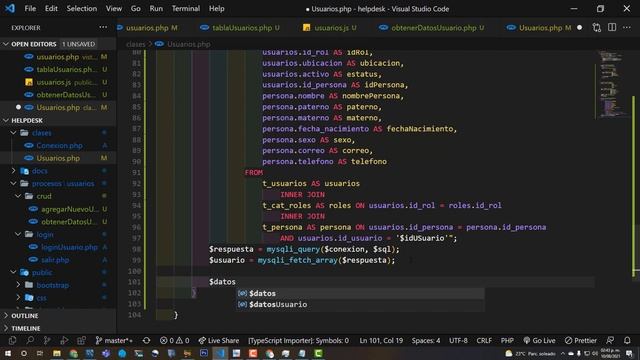Open the Selection menu

tap(82, 9)
